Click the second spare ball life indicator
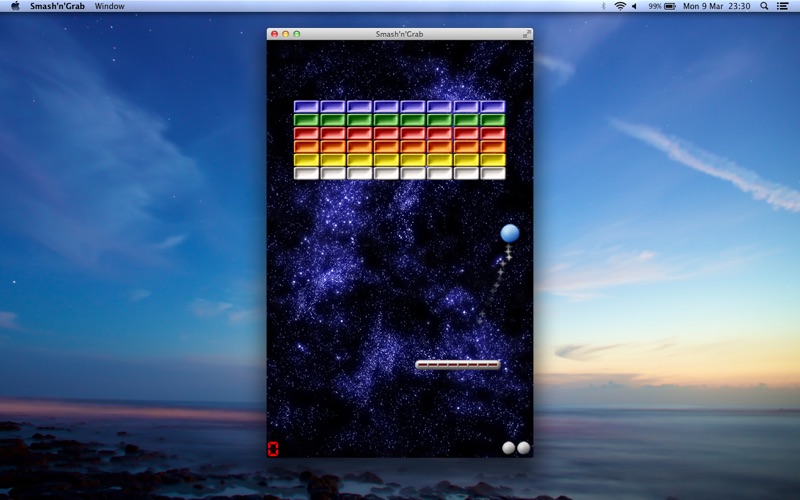The image size is (800, 500). [524, 448]
